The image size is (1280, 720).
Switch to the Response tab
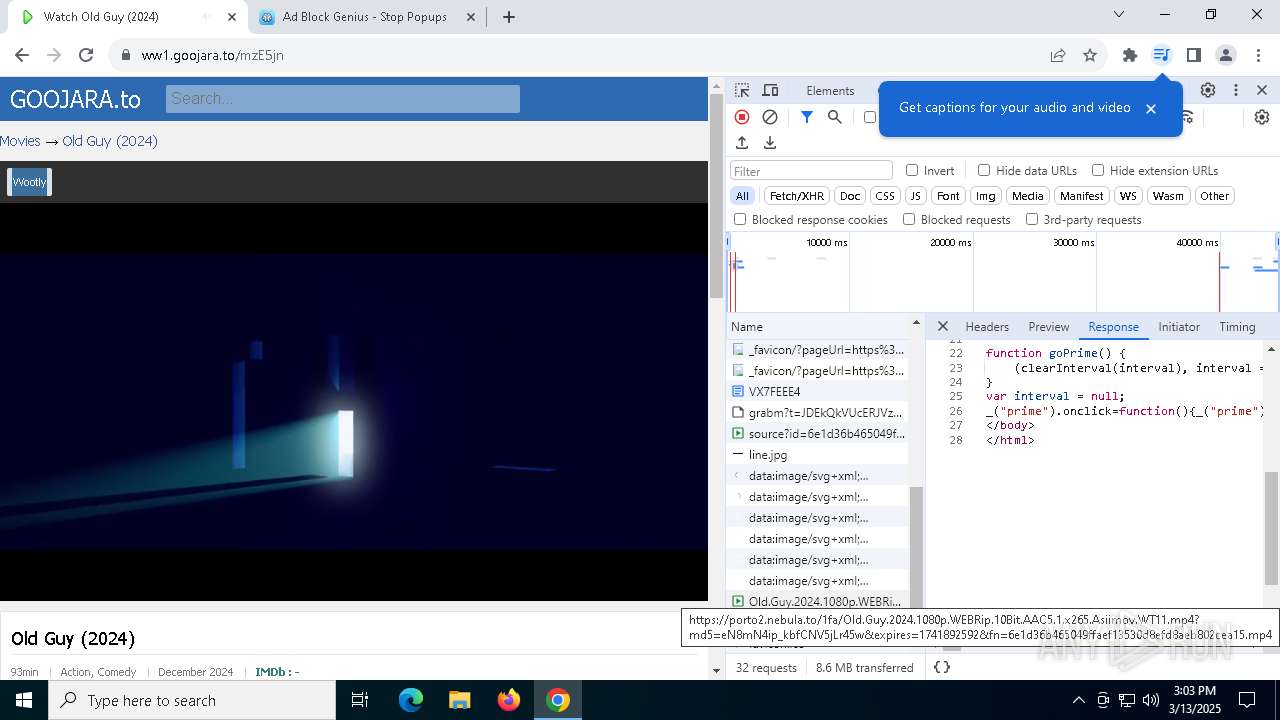[1113, 327]
